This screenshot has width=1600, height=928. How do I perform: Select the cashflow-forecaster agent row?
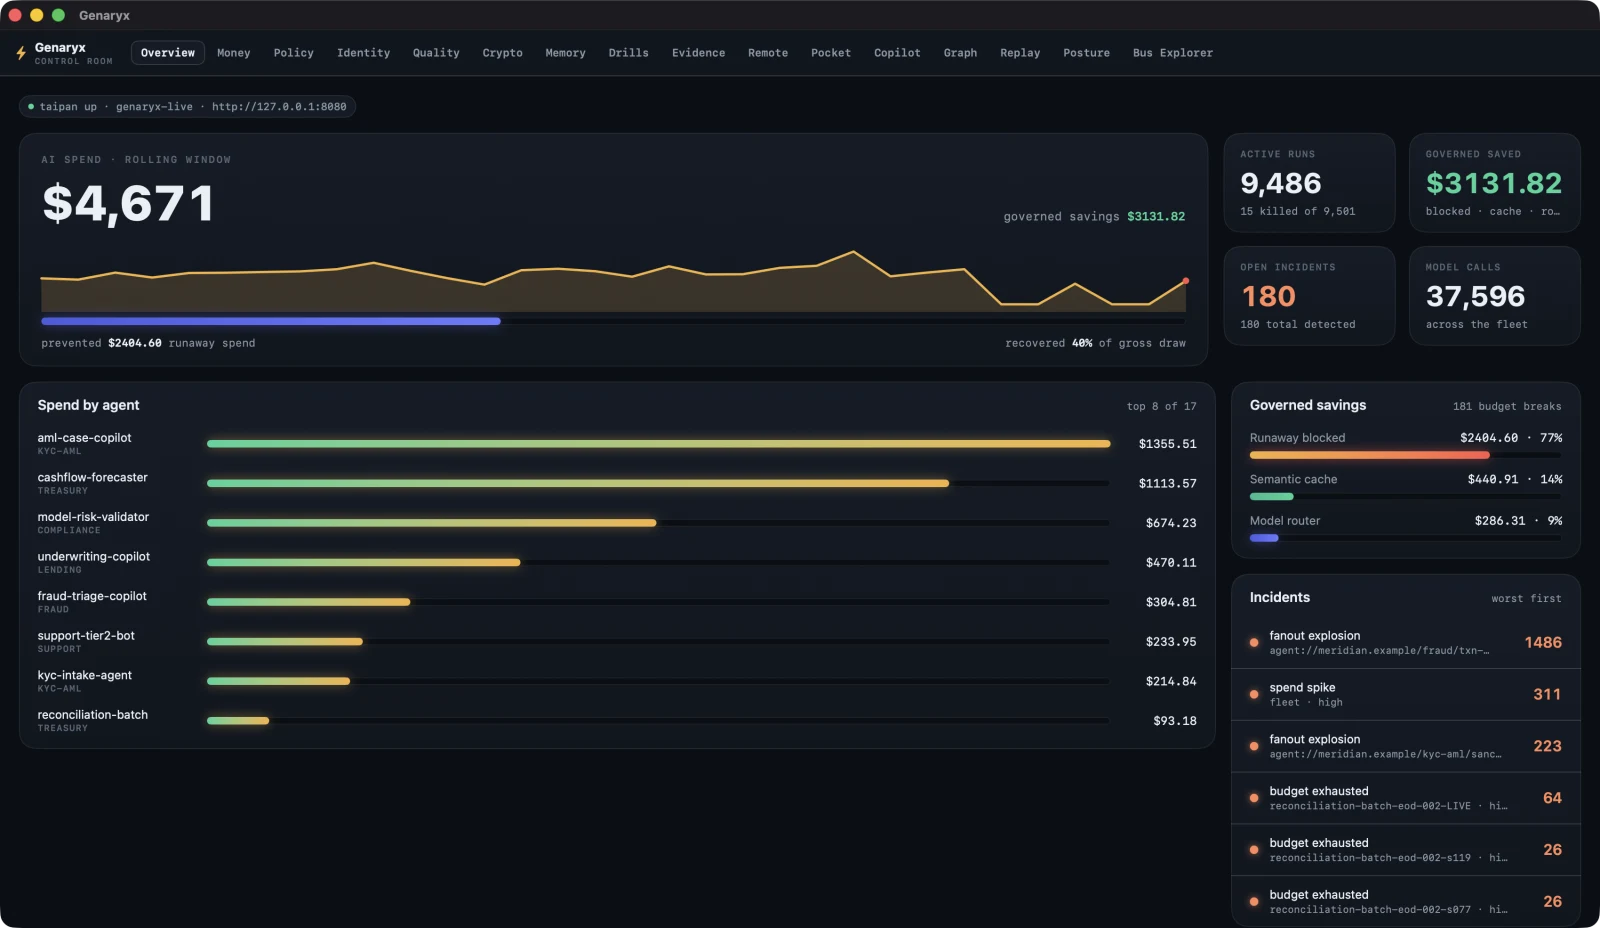click(617, 483)
